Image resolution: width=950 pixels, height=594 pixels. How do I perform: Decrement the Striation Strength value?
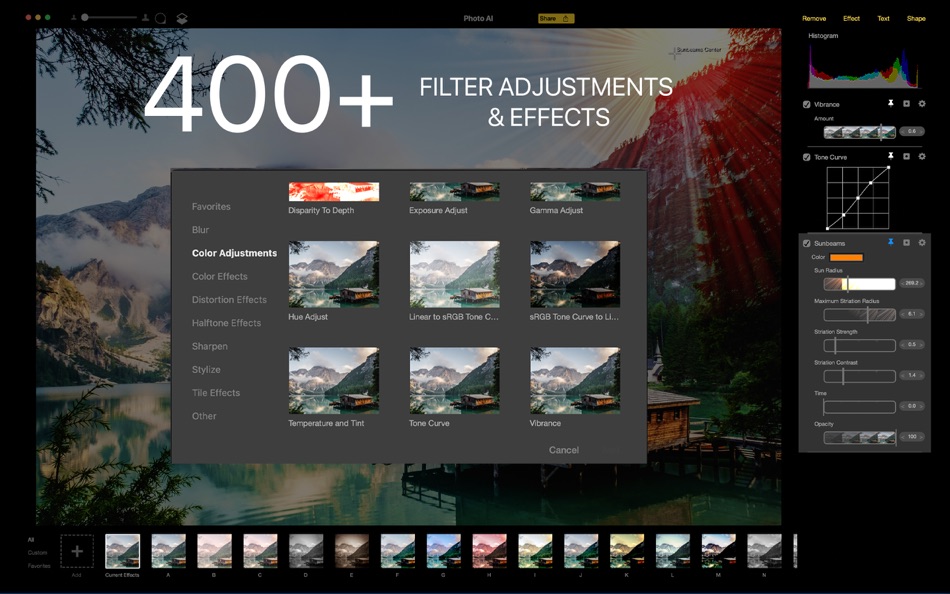tap(904, 345)
